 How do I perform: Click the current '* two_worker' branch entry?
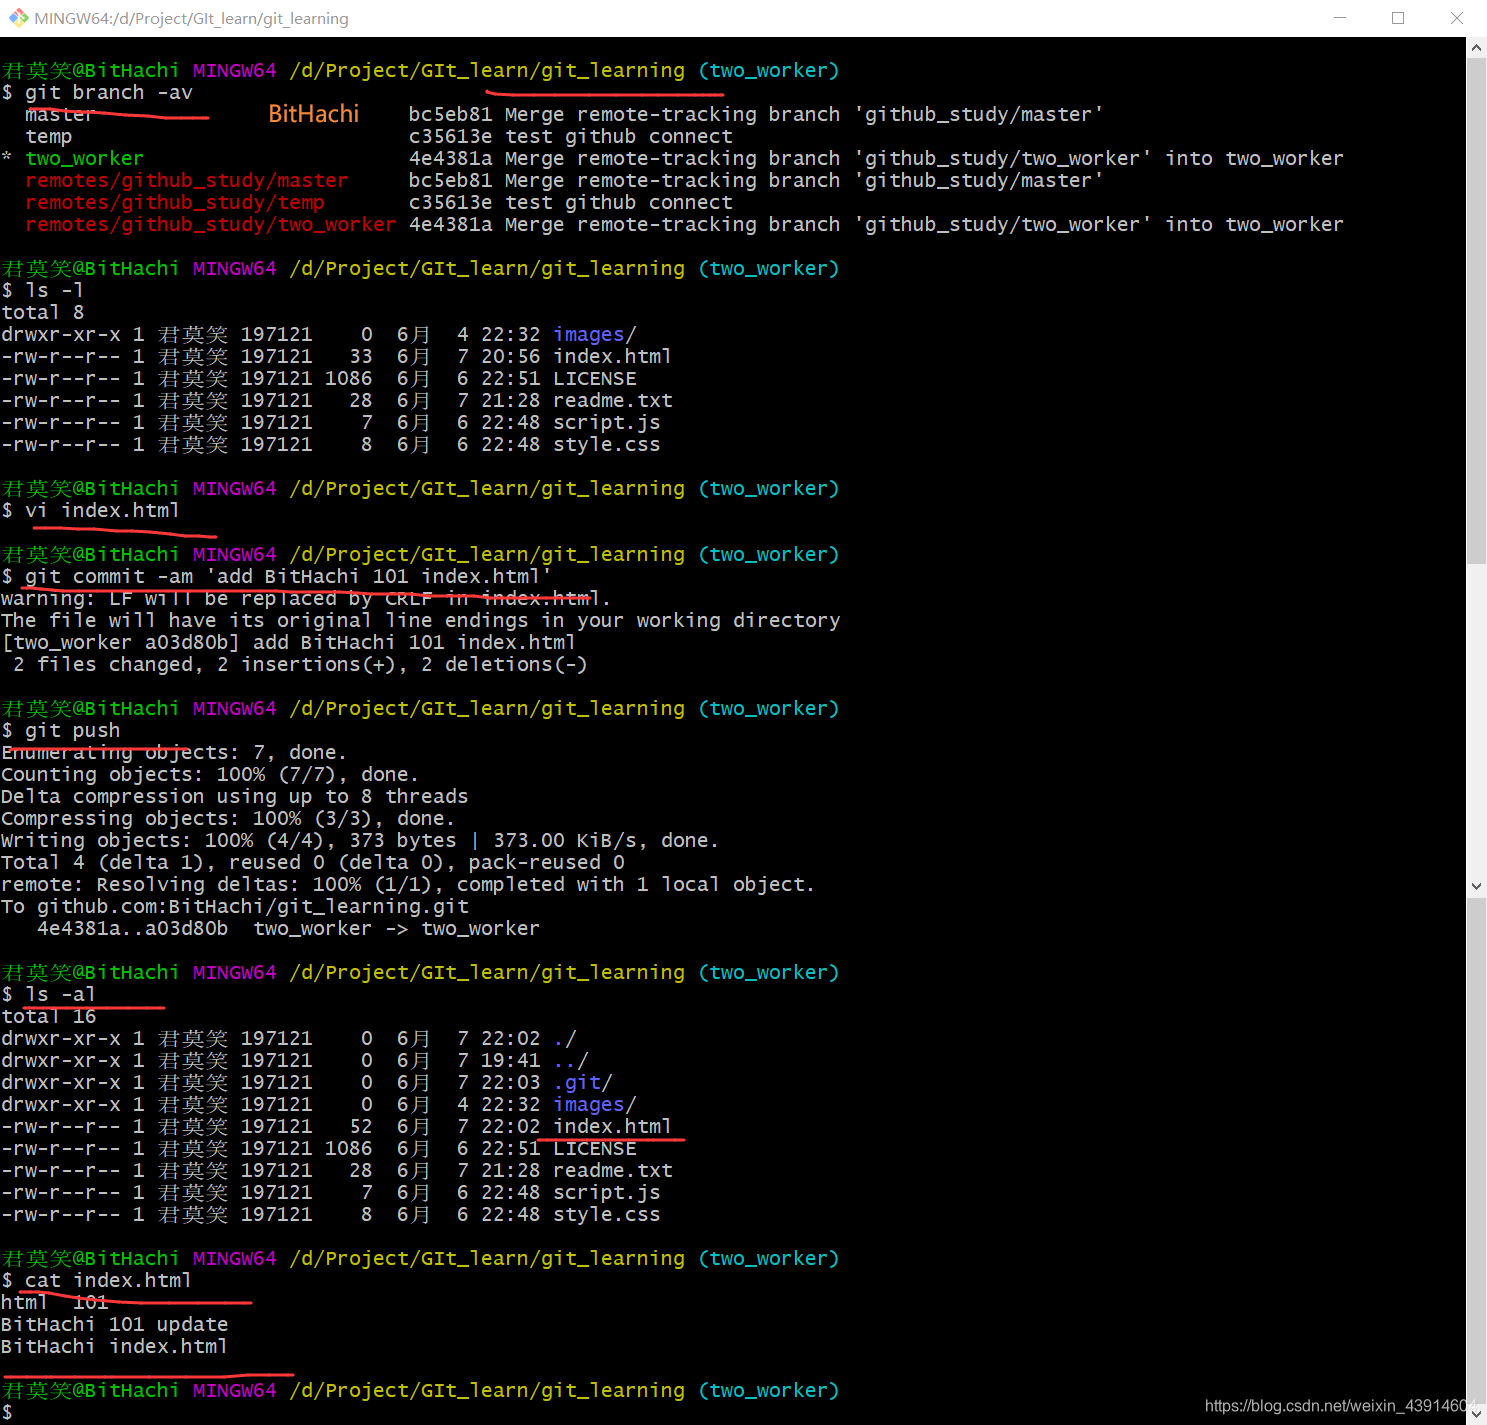tap(73, 159)
